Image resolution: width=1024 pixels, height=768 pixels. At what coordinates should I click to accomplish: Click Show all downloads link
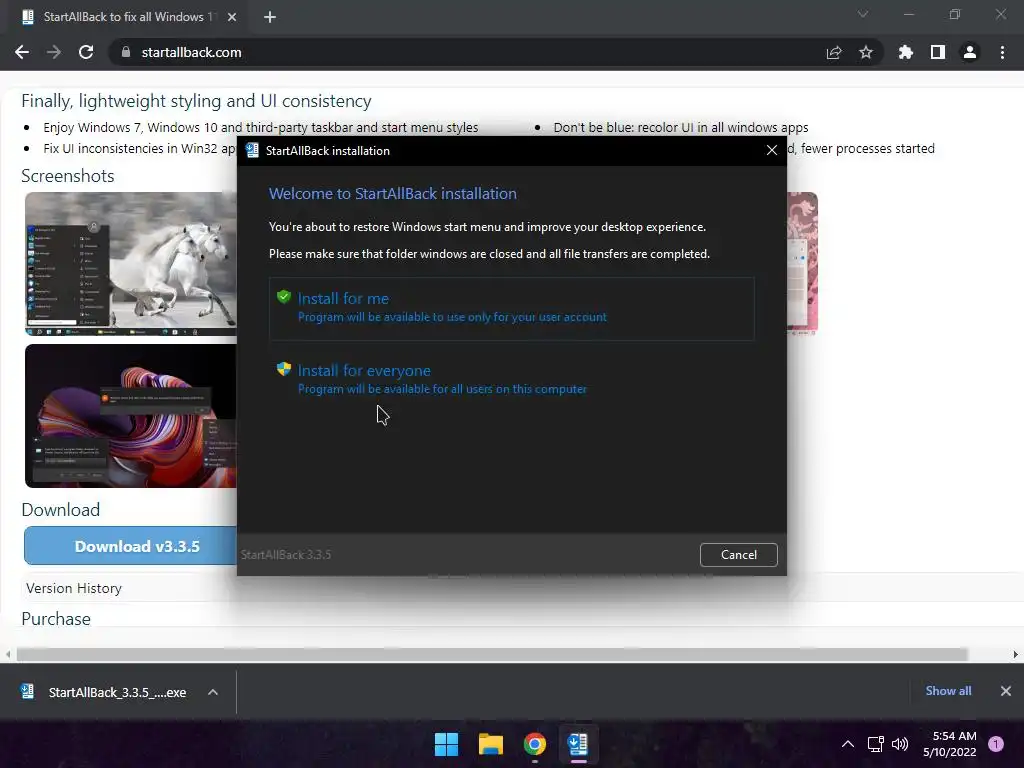(948, 691)
